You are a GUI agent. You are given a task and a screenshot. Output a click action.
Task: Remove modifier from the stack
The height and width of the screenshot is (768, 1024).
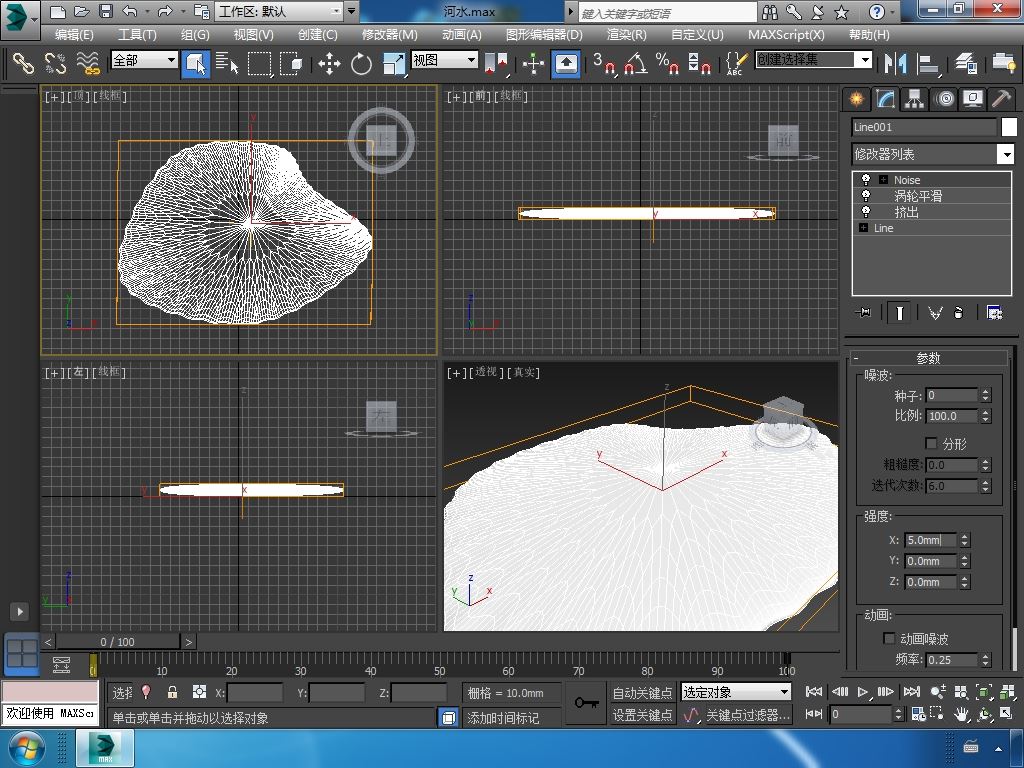pos(958,313)
